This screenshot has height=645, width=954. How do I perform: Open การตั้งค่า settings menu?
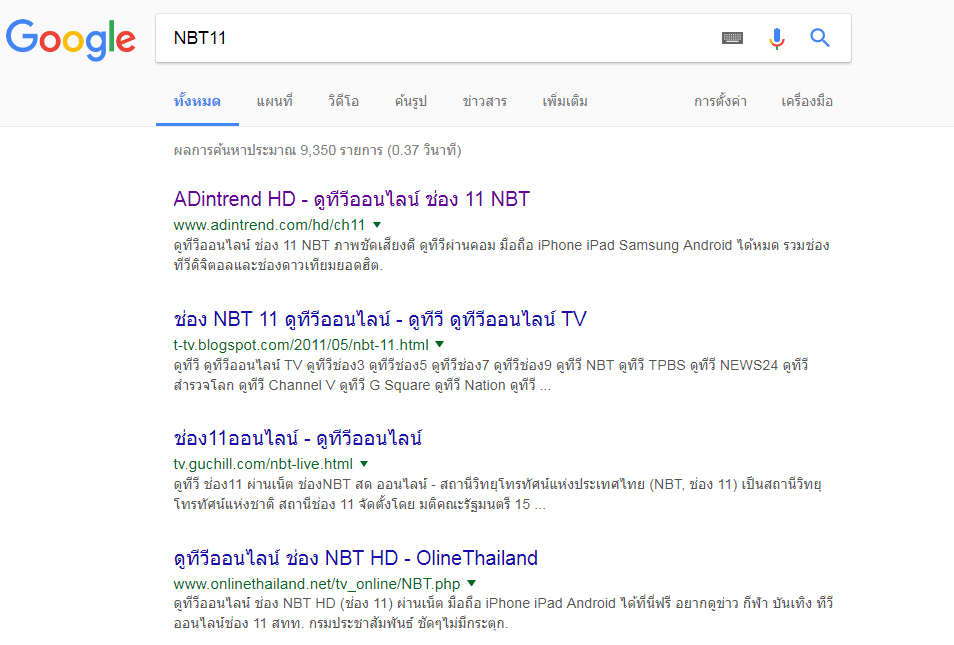pyautogui.click(x=720, y=101)
